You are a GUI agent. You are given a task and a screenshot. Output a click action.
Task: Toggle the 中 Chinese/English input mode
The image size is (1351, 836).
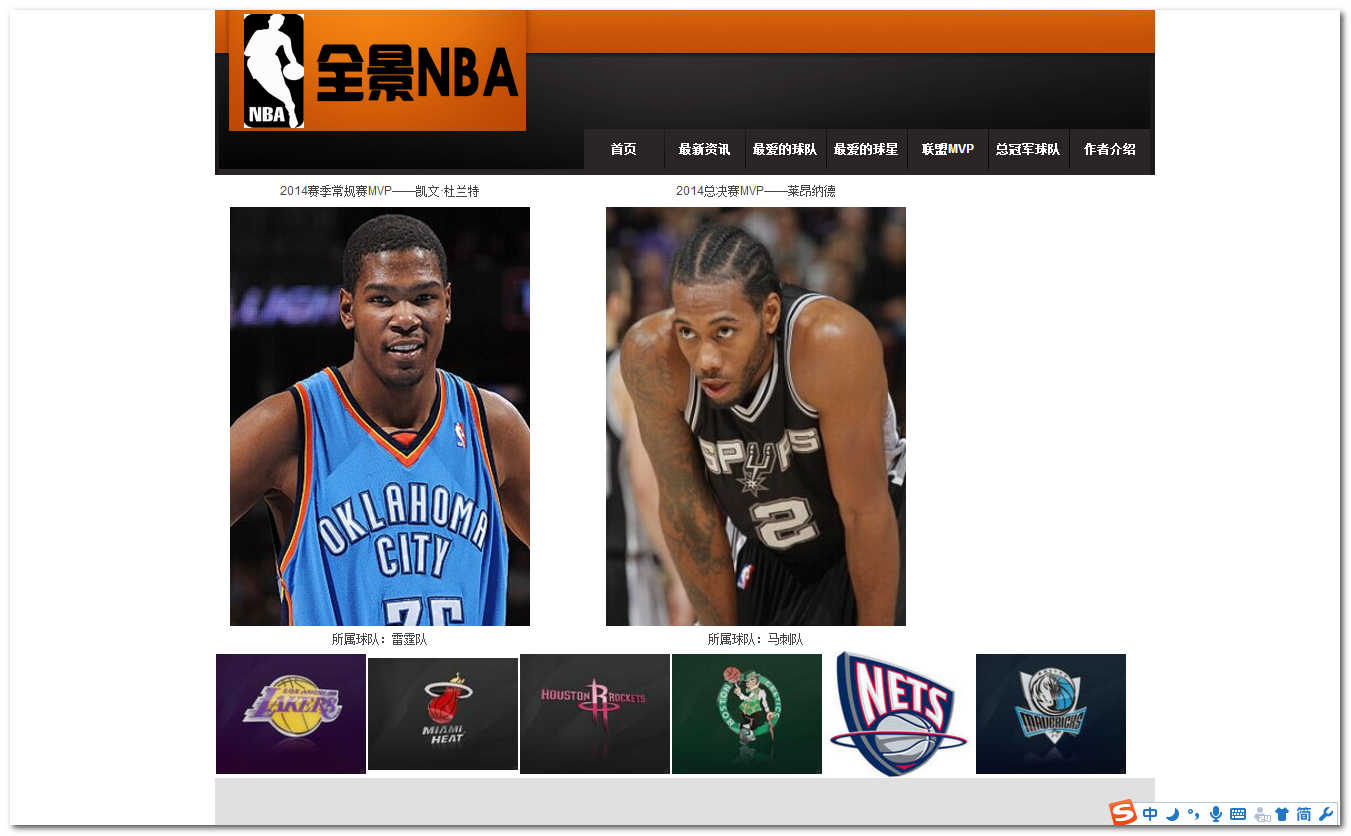pyautogui.click(x=1150, y=814)
